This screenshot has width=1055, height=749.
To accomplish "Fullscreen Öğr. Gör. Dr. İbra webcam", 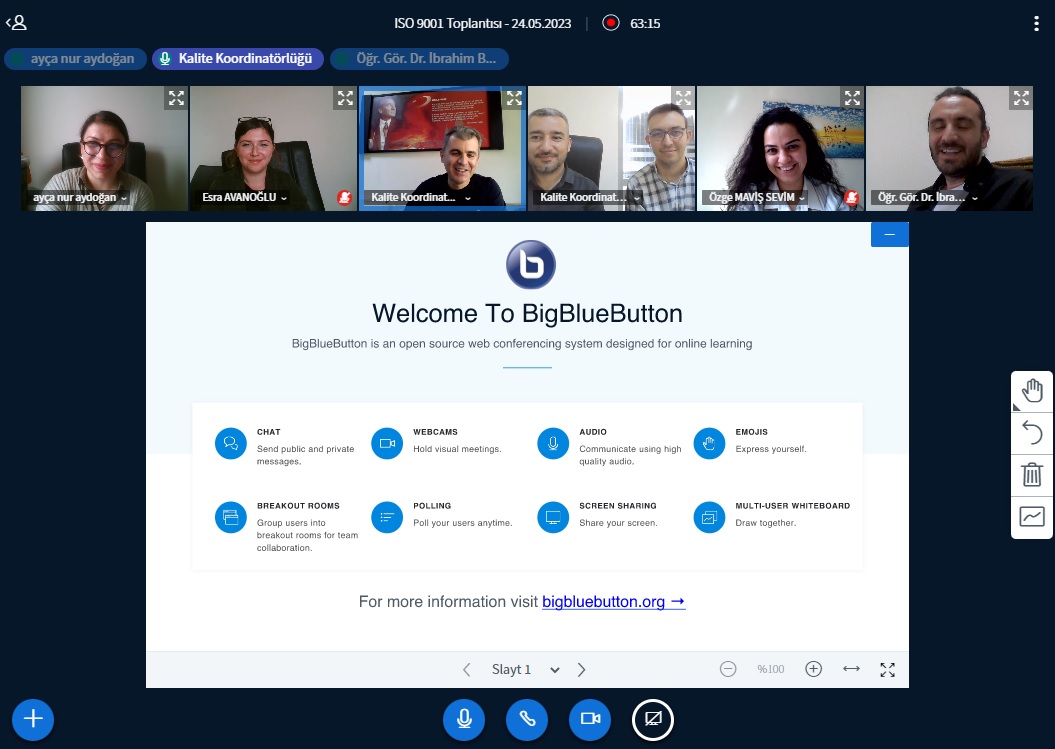I will coord(1021,98).
